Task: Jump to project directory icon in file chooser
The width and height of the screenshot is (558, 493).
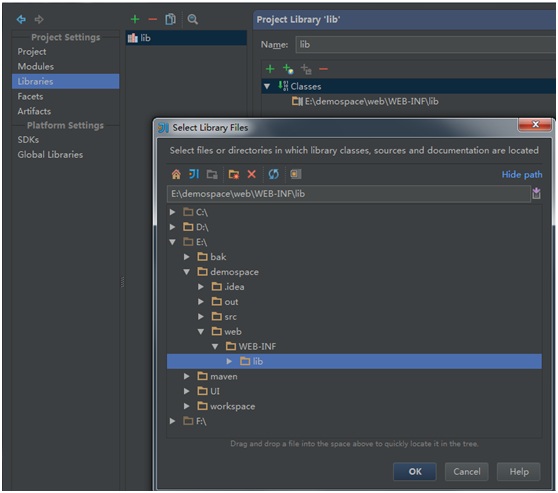Action: coord(194,174)
